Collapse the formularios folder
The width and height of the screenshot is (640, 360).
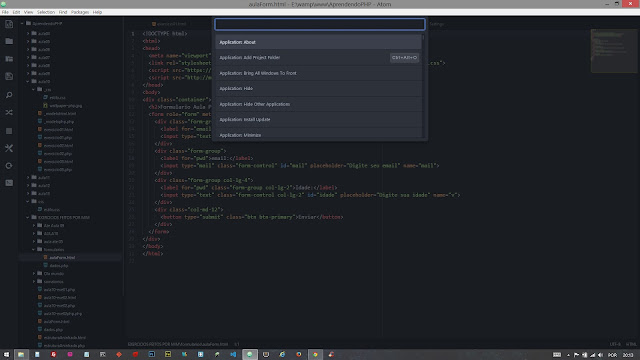pyautogui.click(x=34, y=249)
